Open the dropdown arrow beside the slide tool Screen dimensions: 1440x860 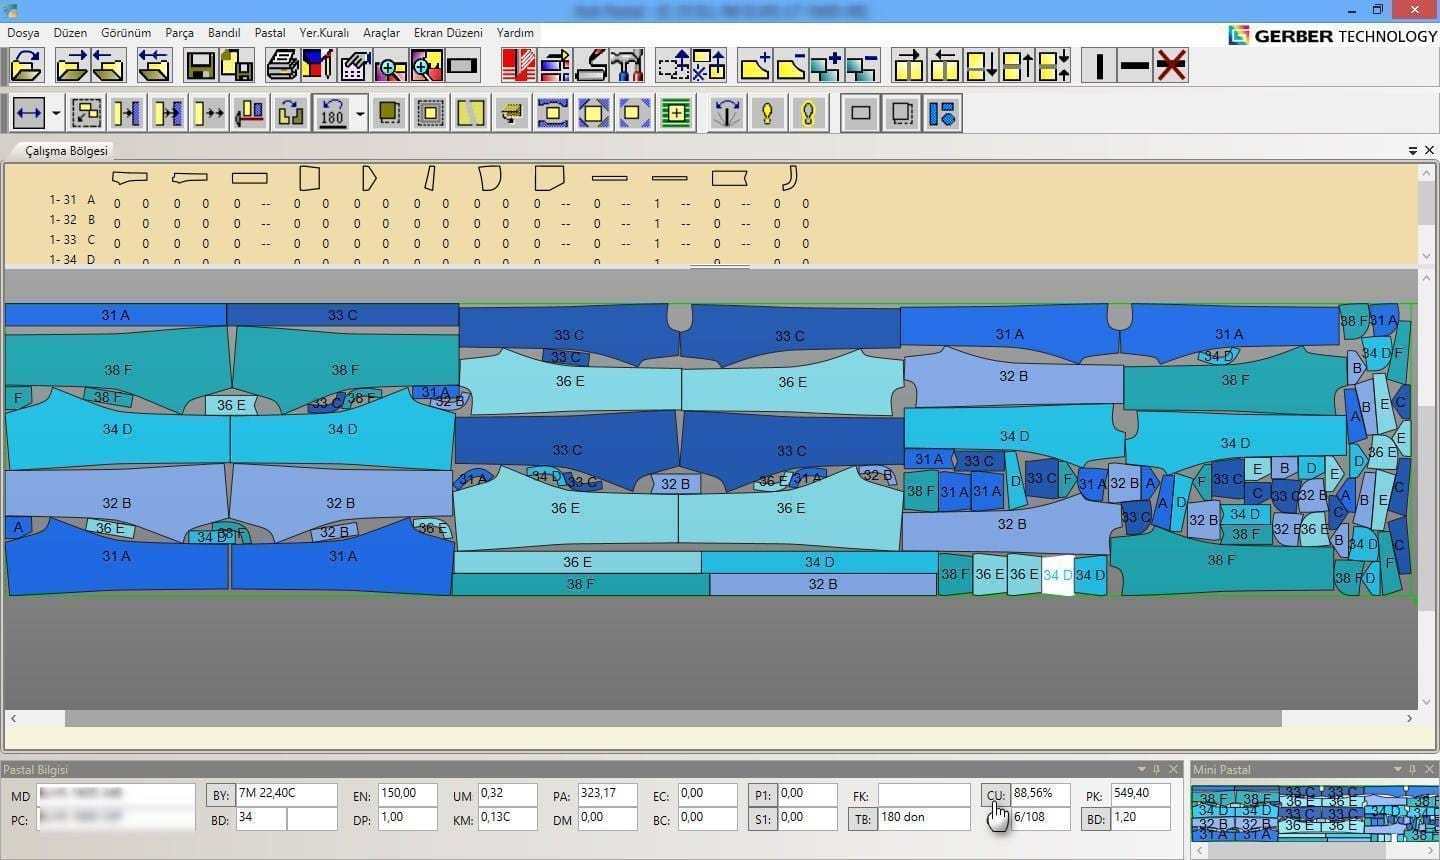[x=56, y=113]
